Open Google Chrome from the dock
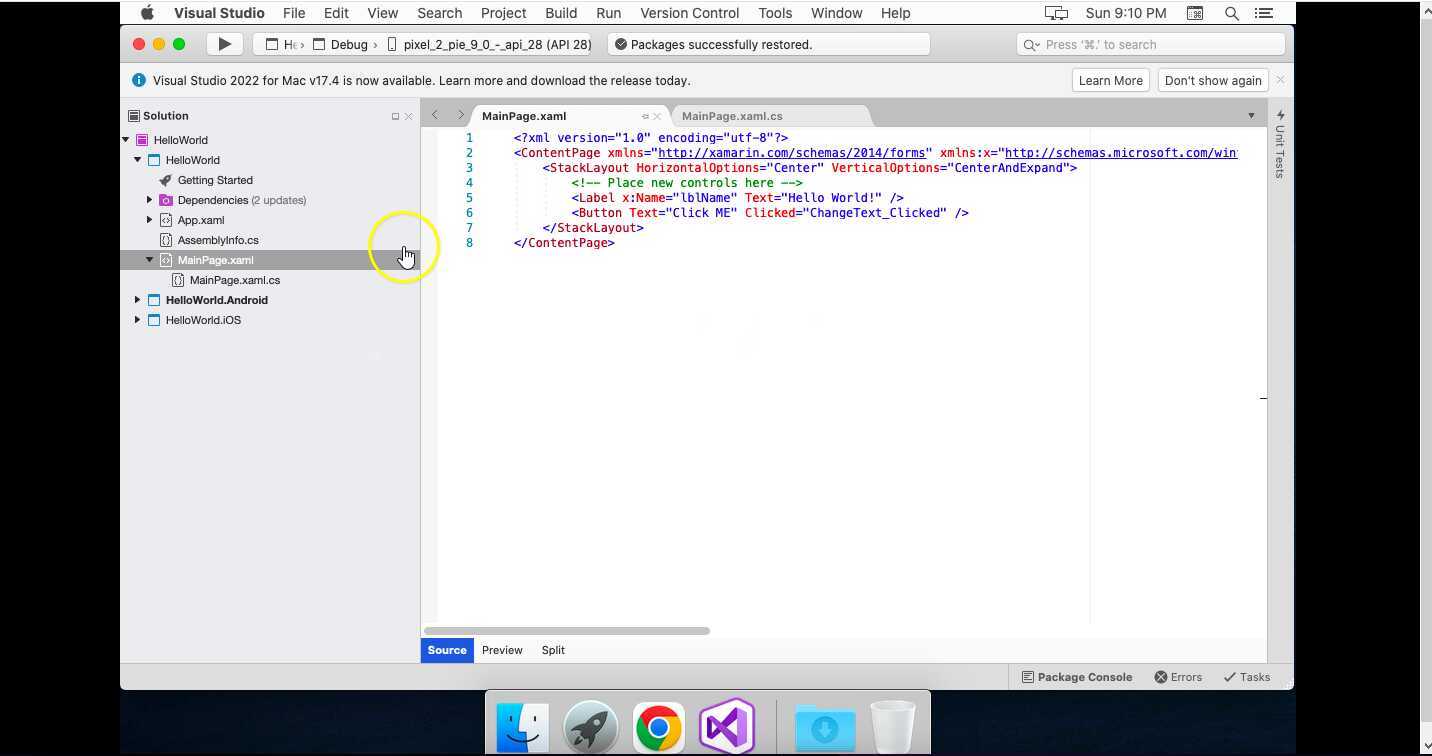1432x756 pixels. pos(658,727)
